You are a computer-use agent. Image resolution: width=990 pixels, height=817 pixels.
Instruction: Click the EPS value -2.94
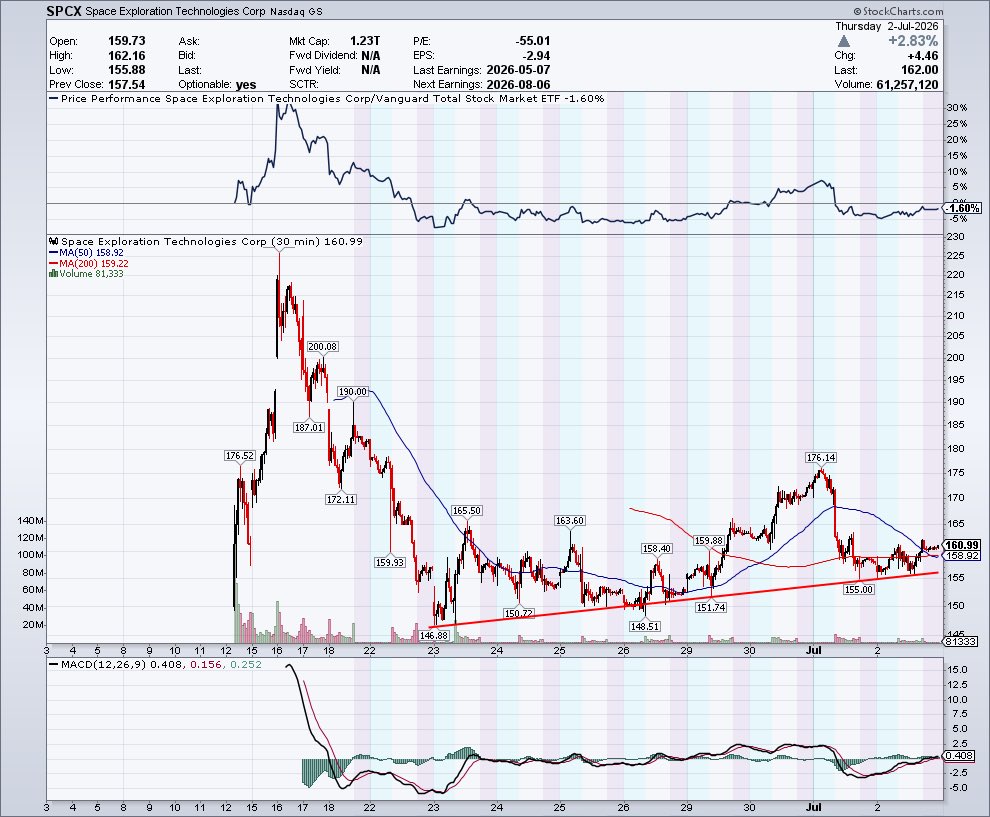point(536,55)
